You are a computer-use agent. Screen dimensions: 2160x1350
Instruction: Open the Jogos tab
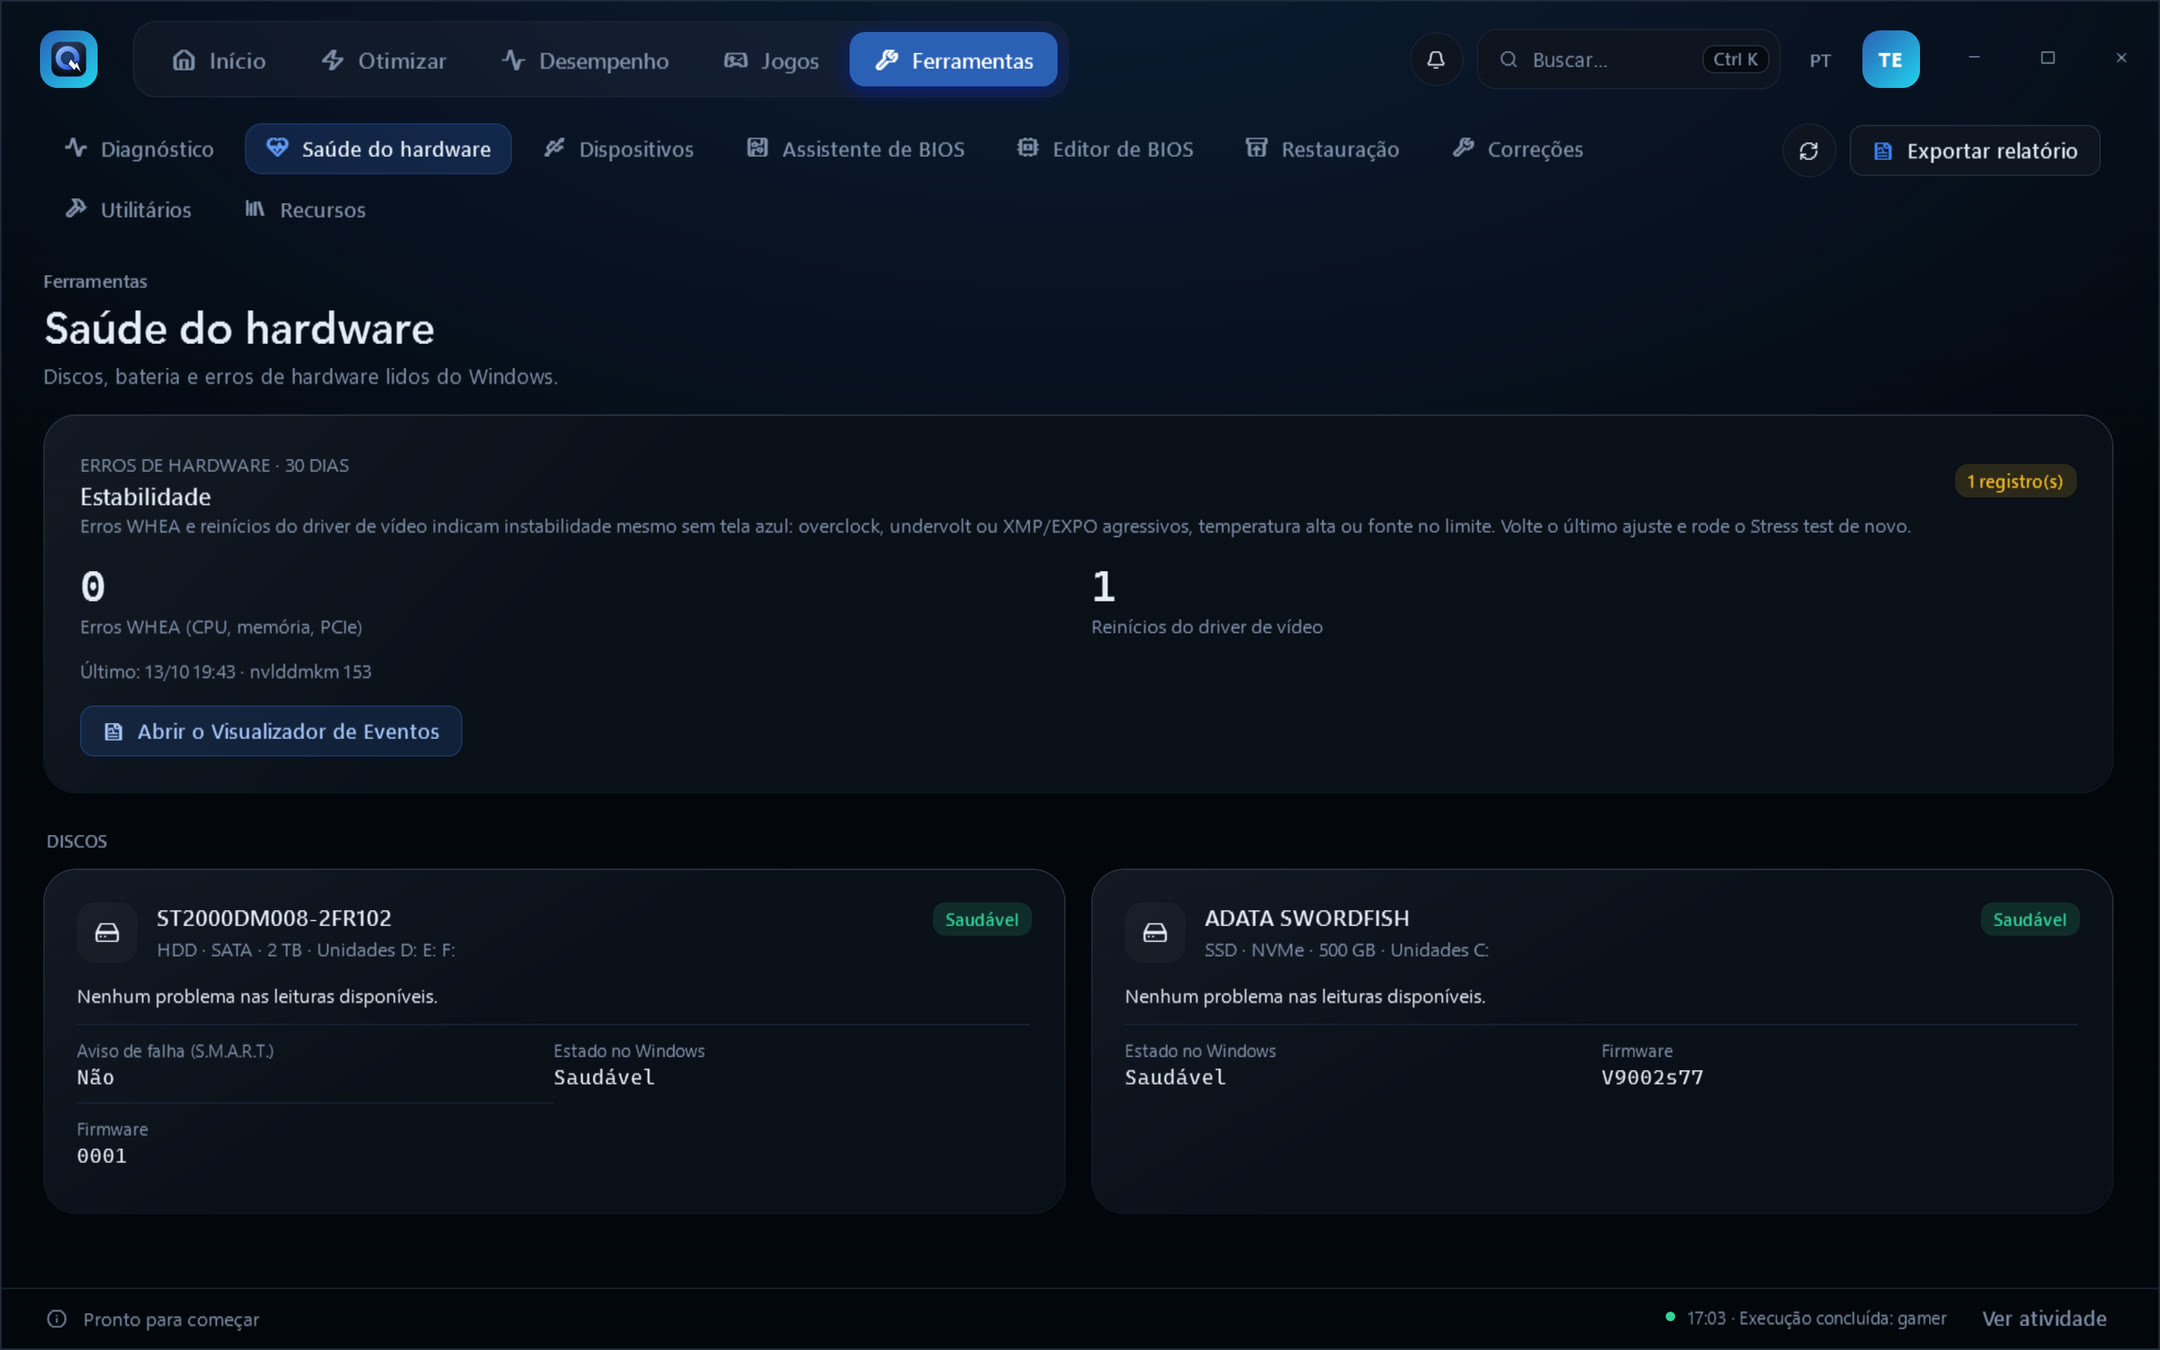771,60
